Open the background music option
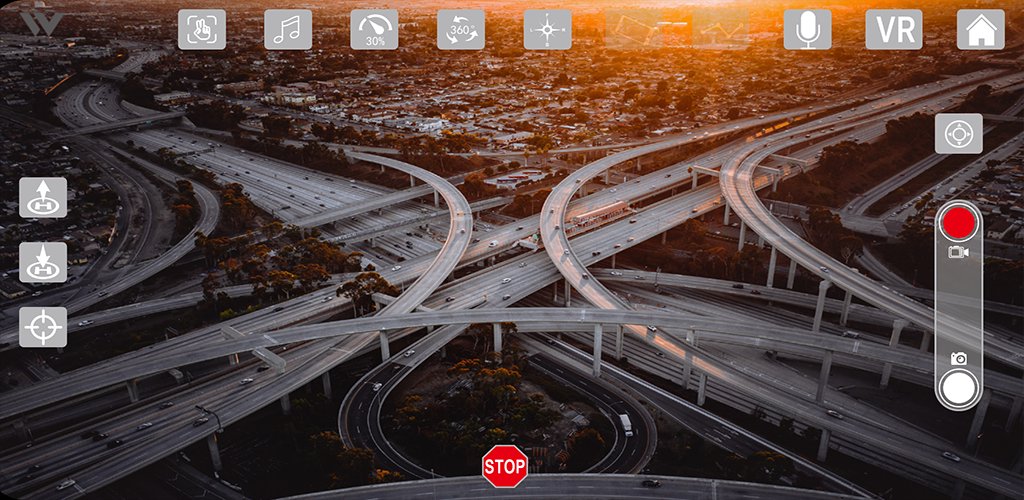 point(288,30)
